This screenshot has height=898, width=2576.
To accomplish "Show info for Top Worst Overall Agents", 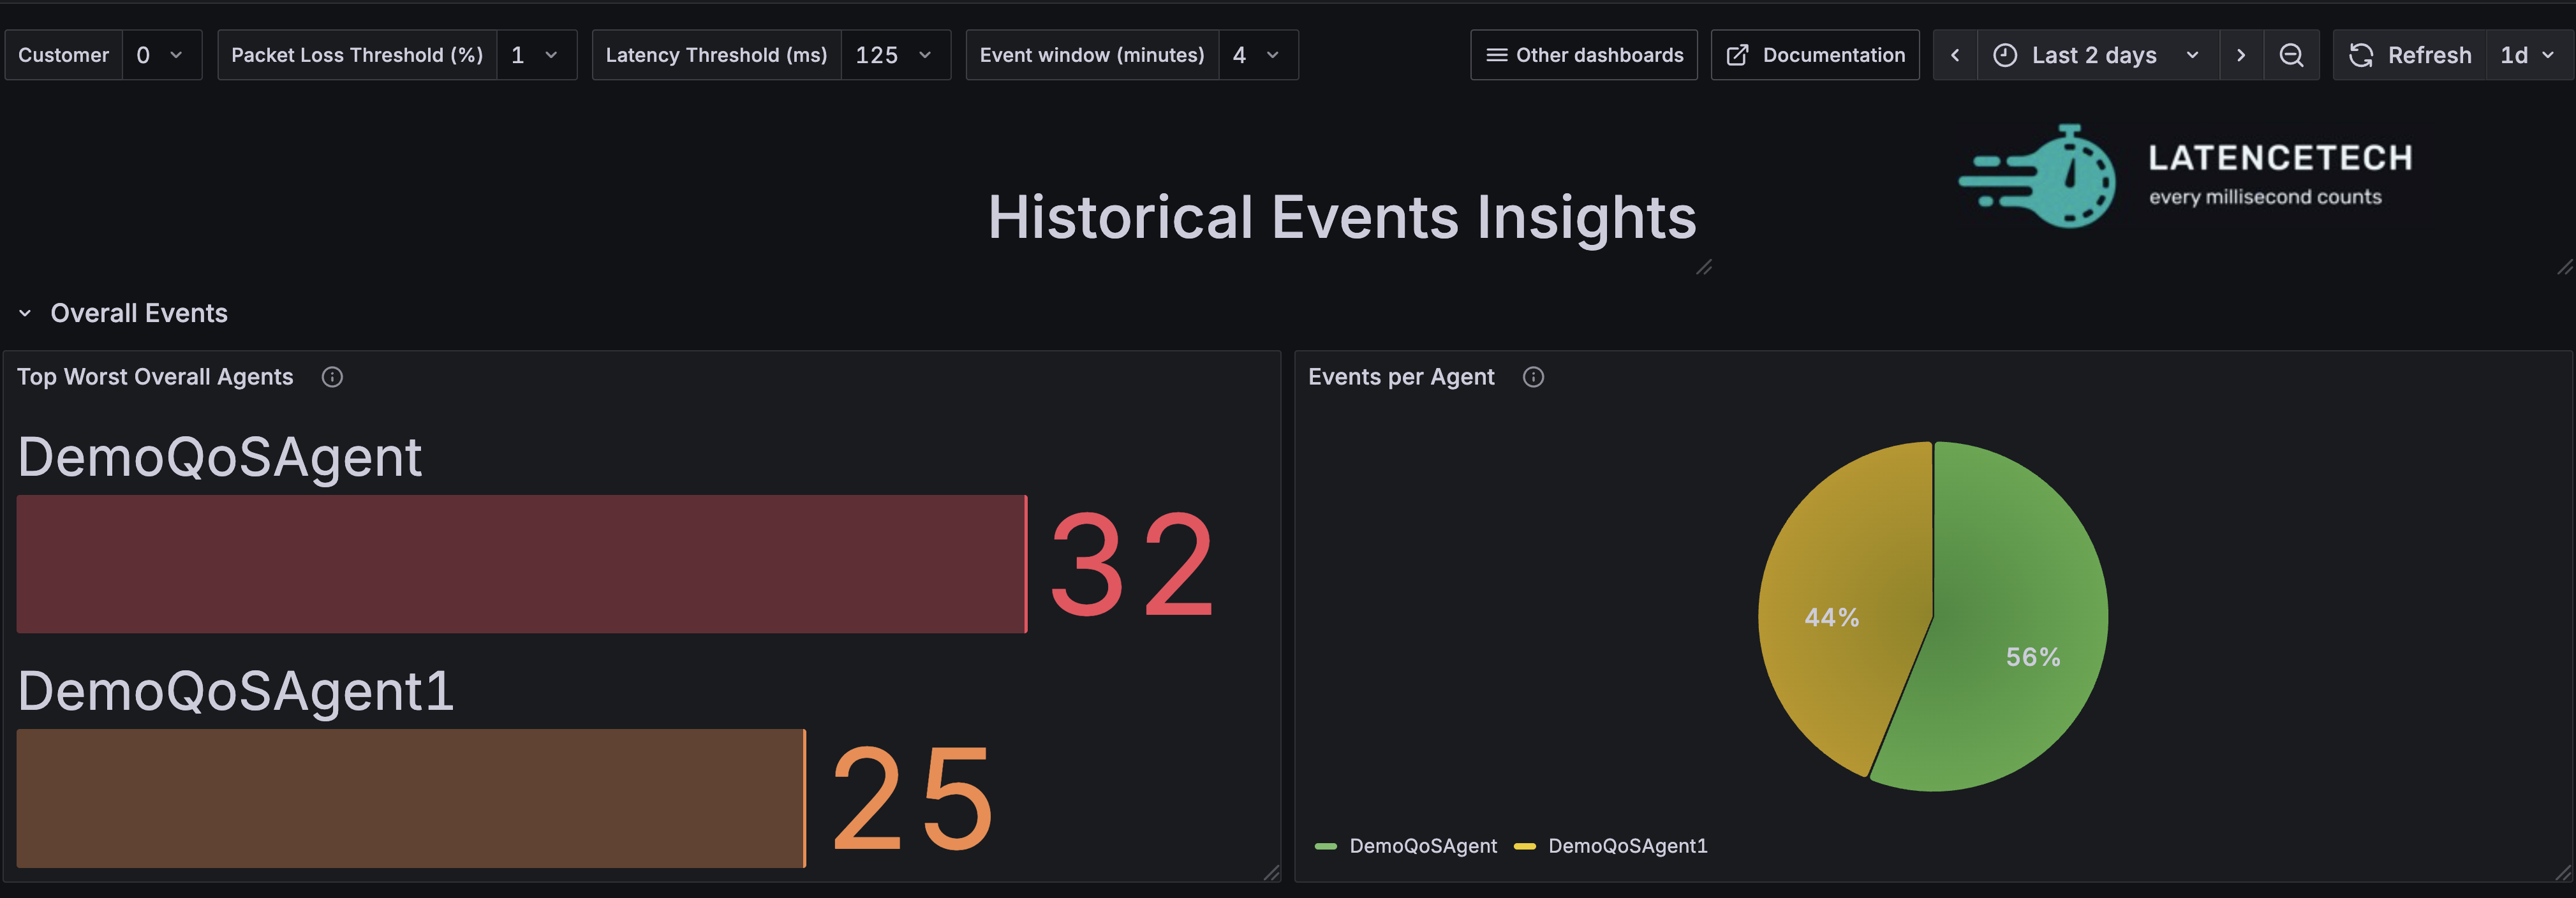I will pyautogui.click(x=332, y=377).
